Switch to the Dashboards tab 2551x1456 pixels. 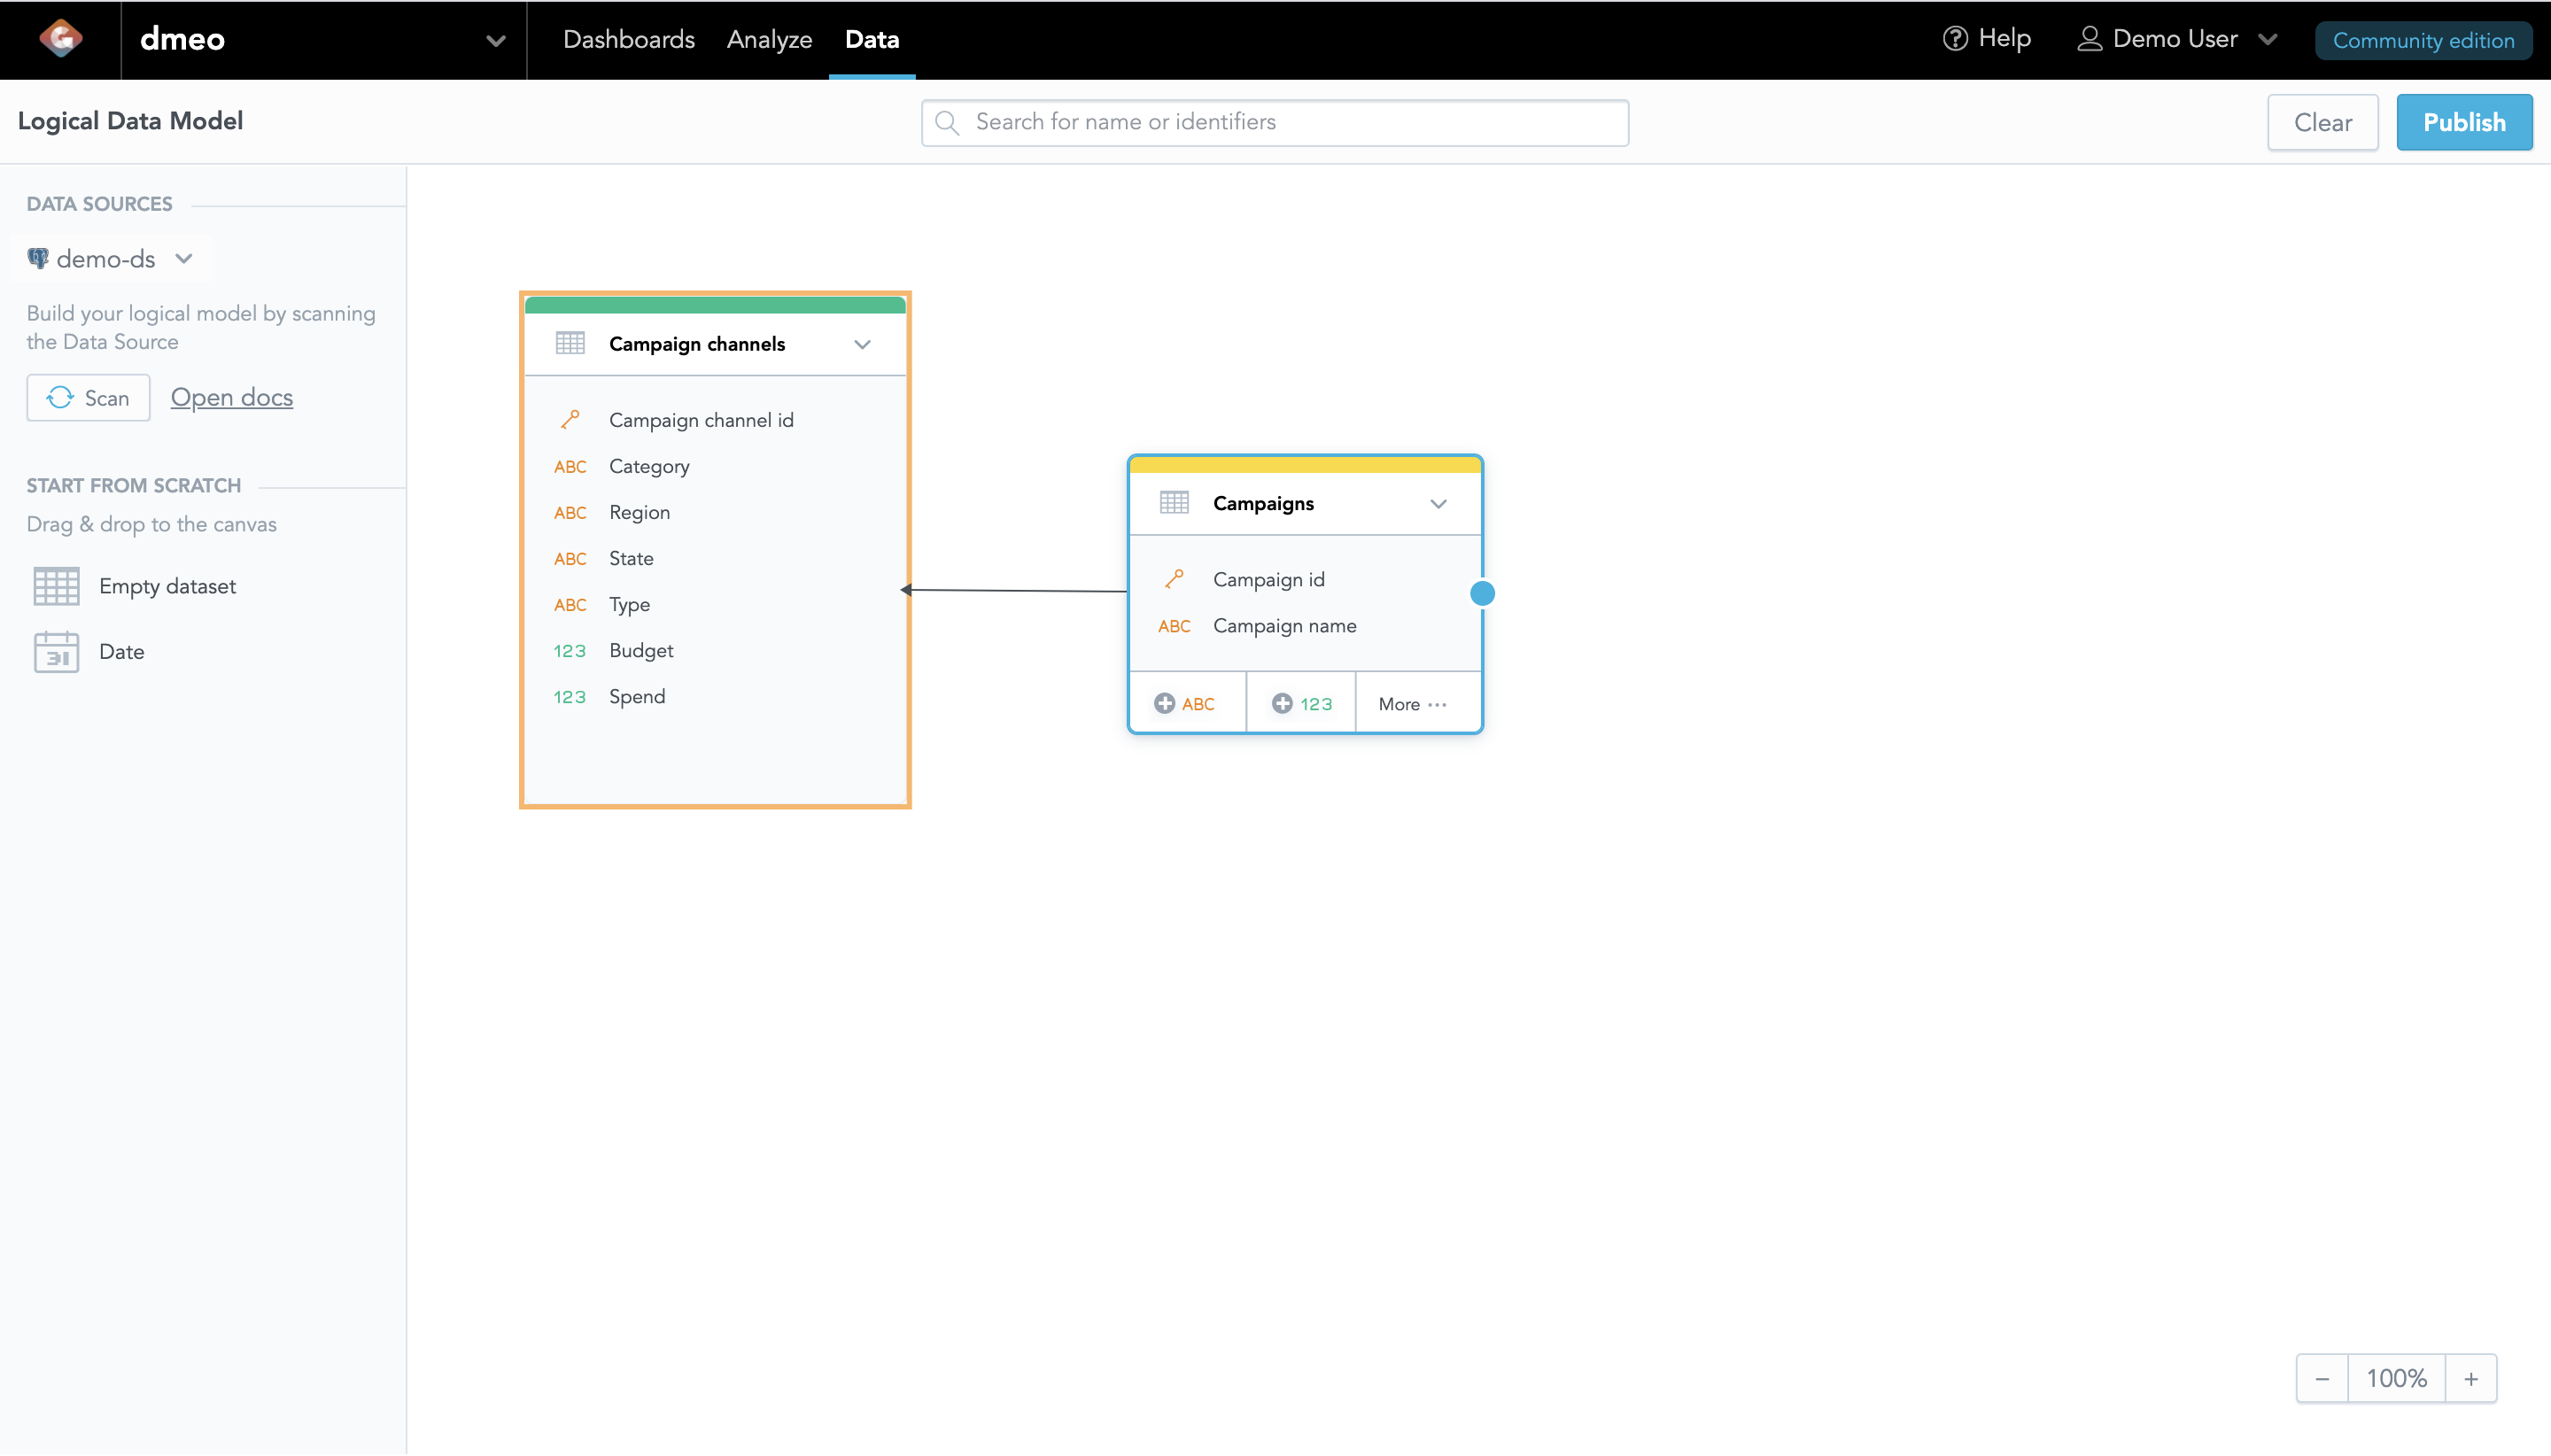pos(628,40)
